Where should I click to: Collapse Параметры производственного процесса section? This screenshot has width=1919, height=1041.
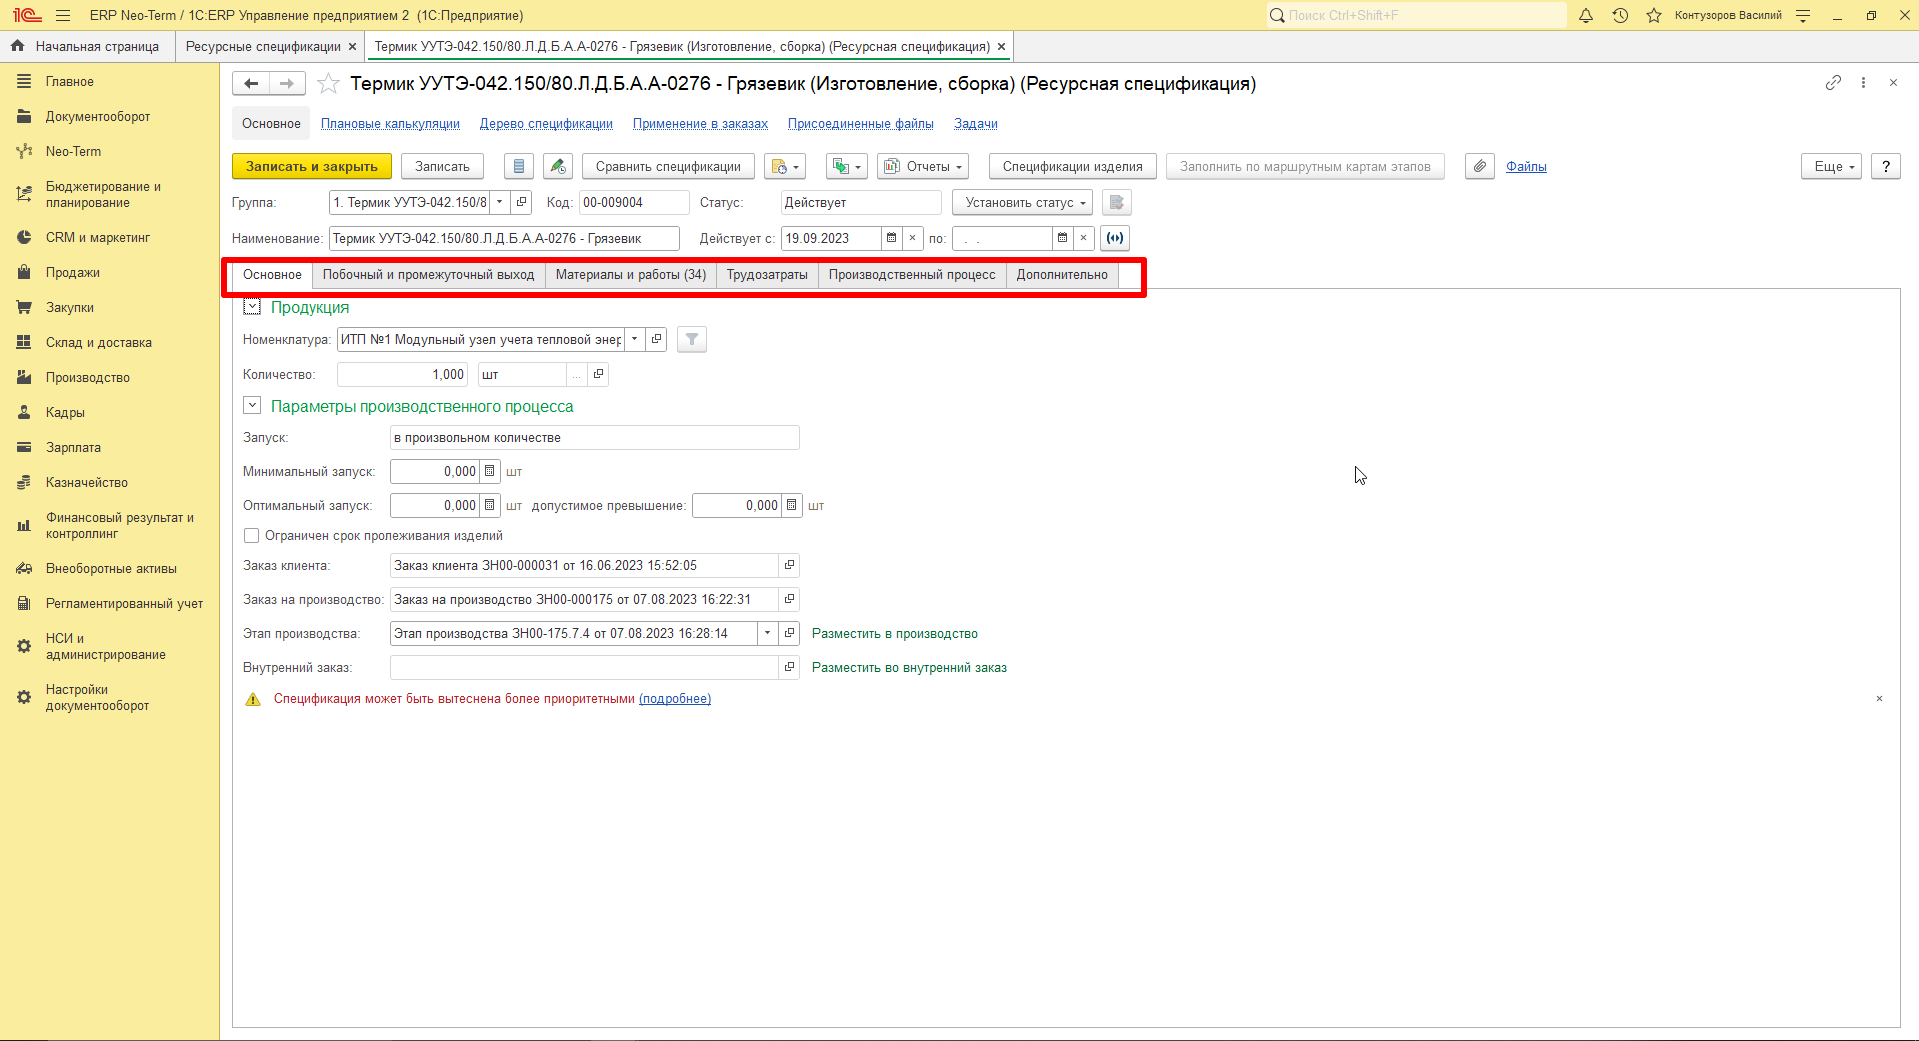(x=252, y=406)
